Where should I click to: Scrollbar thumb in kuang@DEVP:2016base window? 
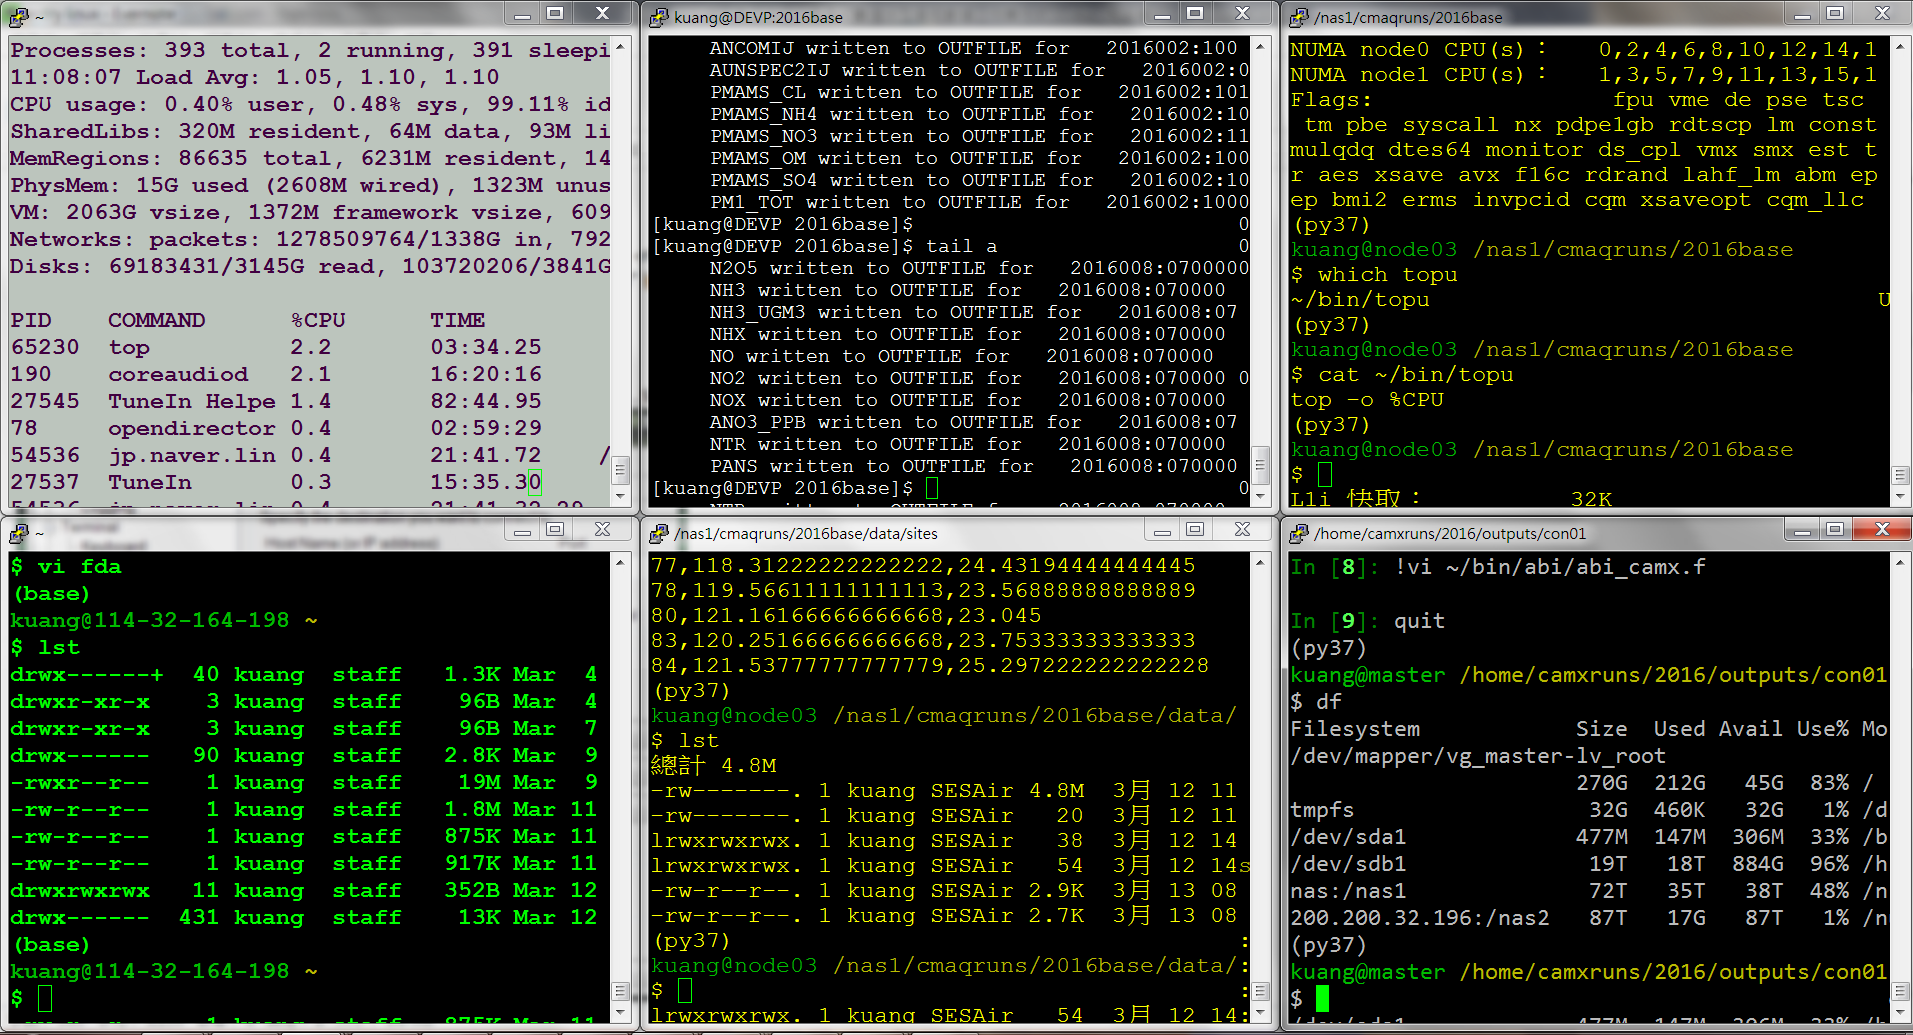pos(1260,466)
